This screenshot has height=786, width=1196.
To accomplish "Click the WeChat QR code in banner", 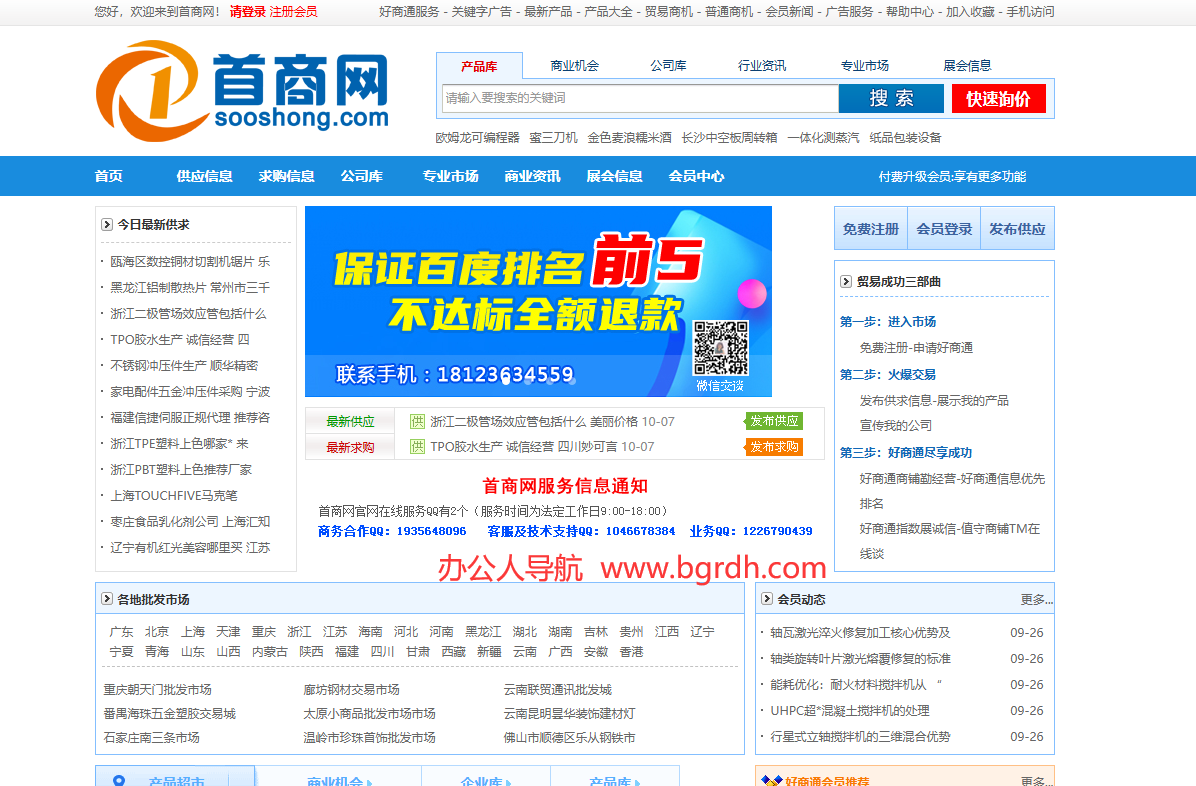I will (x=721, y=347).
